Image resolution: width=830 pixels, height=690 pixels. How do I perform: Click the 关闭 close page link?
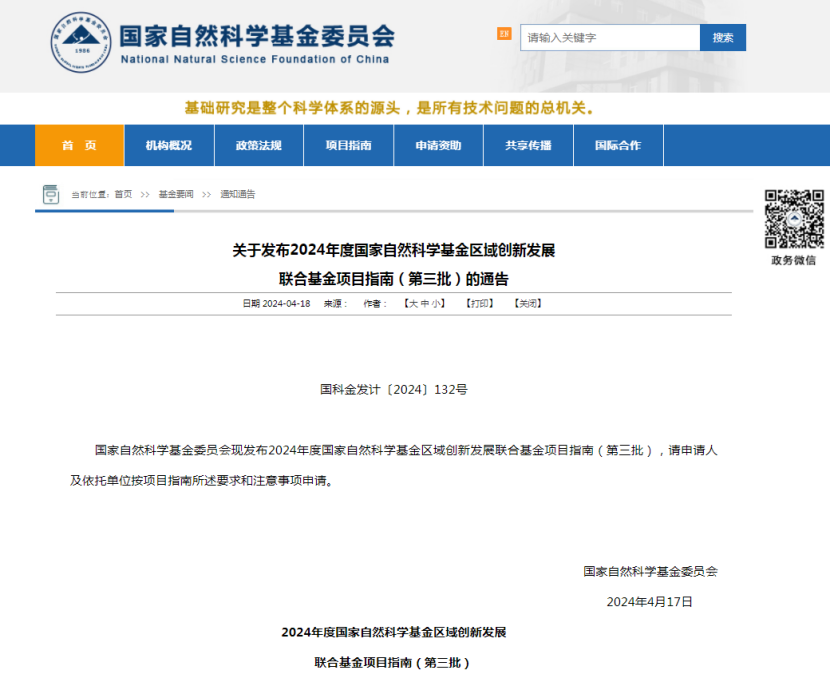click(527, 303)
